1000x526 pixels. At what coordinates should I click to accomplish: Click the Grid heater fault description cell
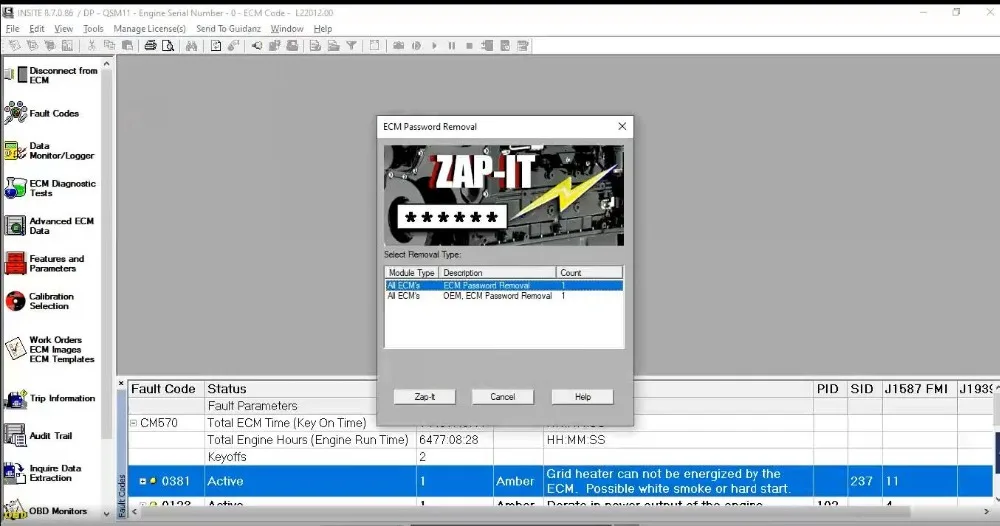[679, 481]
